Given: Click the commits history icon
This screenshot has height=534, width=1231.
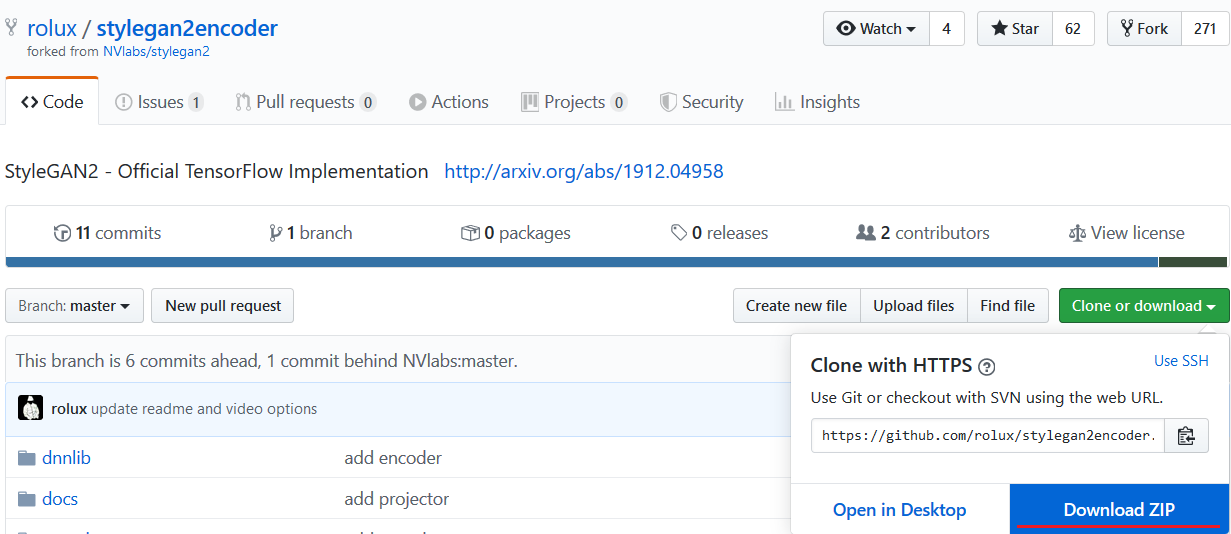Looking at the screenshot, I should point(62,233).
